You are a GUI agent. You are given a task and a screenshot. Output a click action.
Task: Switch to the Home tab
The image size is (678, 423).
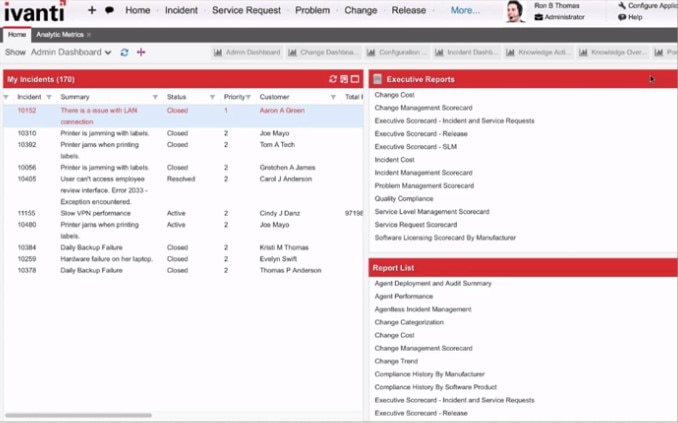click(17, 35)
